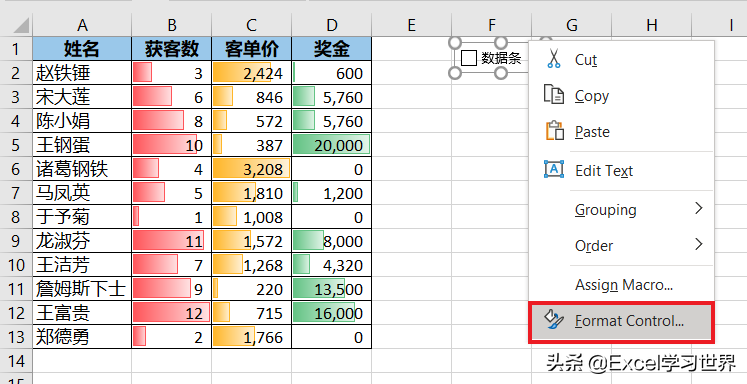This screenshot has height=384, width=747.
Task: Expand the Grouping submenu arrow
Action: (x=698, y=208)
